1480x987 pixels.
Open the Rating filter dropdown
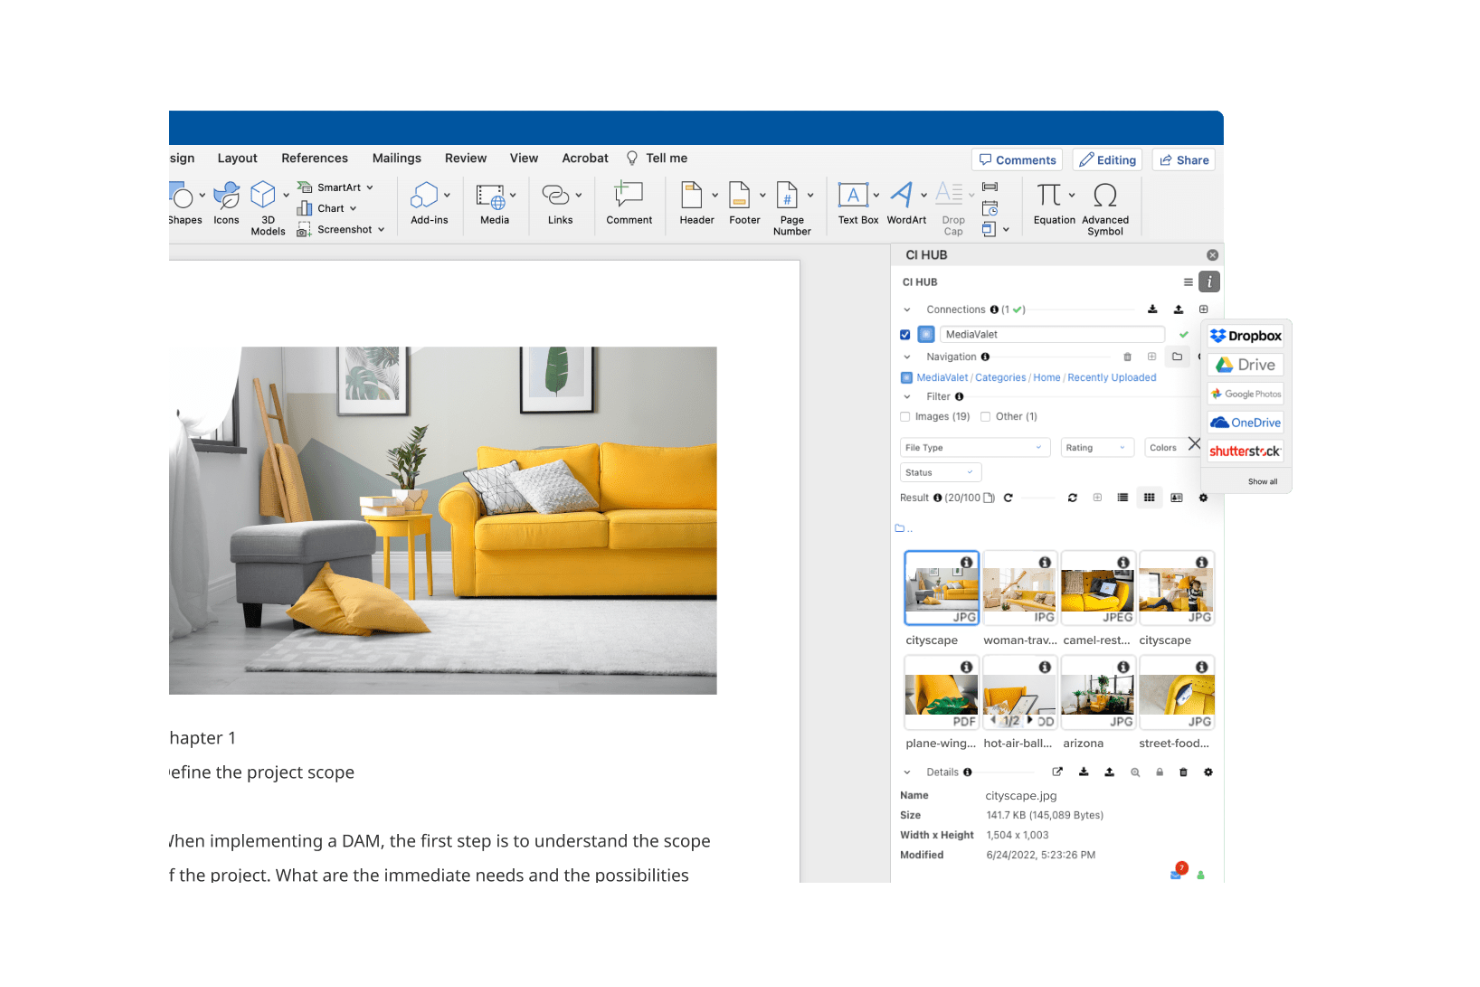(x=1096, y=447)
